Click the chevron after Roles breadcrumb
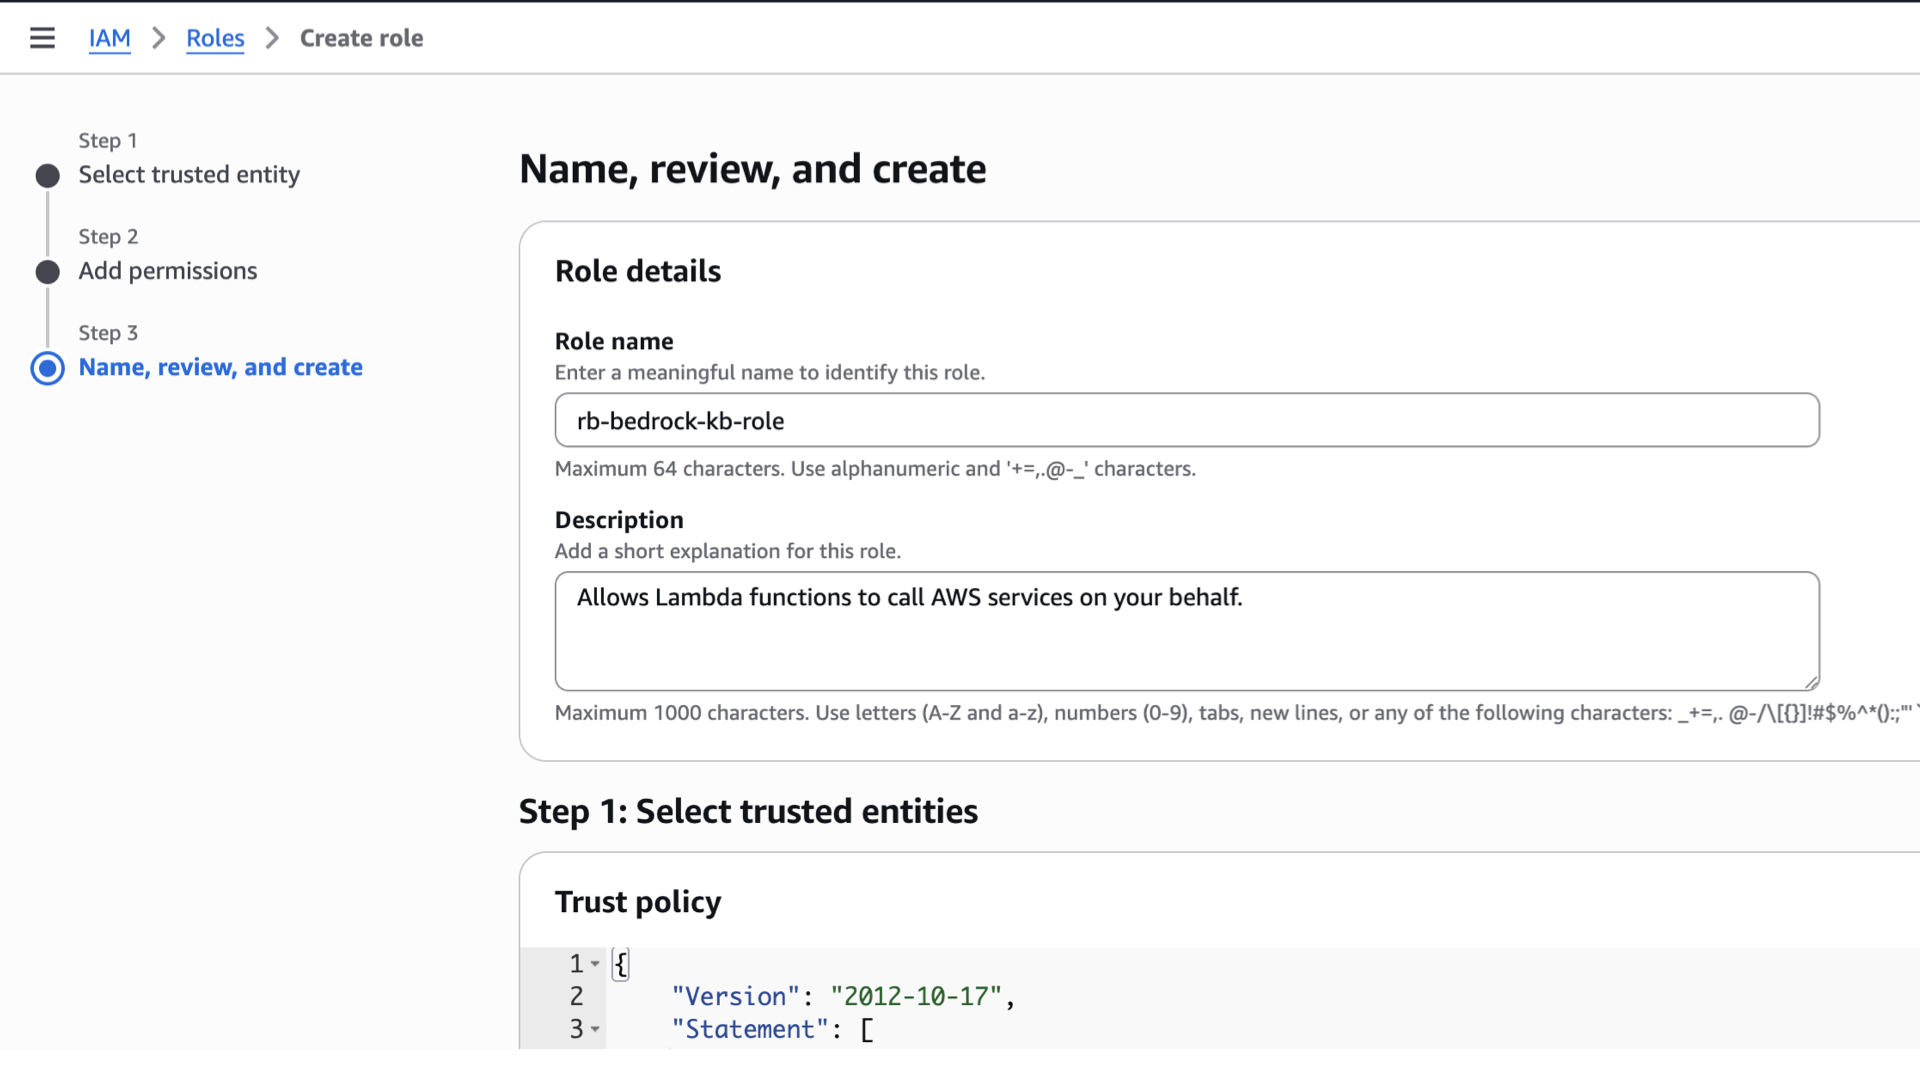Screen dimensions: 1920x1080 click(272, 38)
